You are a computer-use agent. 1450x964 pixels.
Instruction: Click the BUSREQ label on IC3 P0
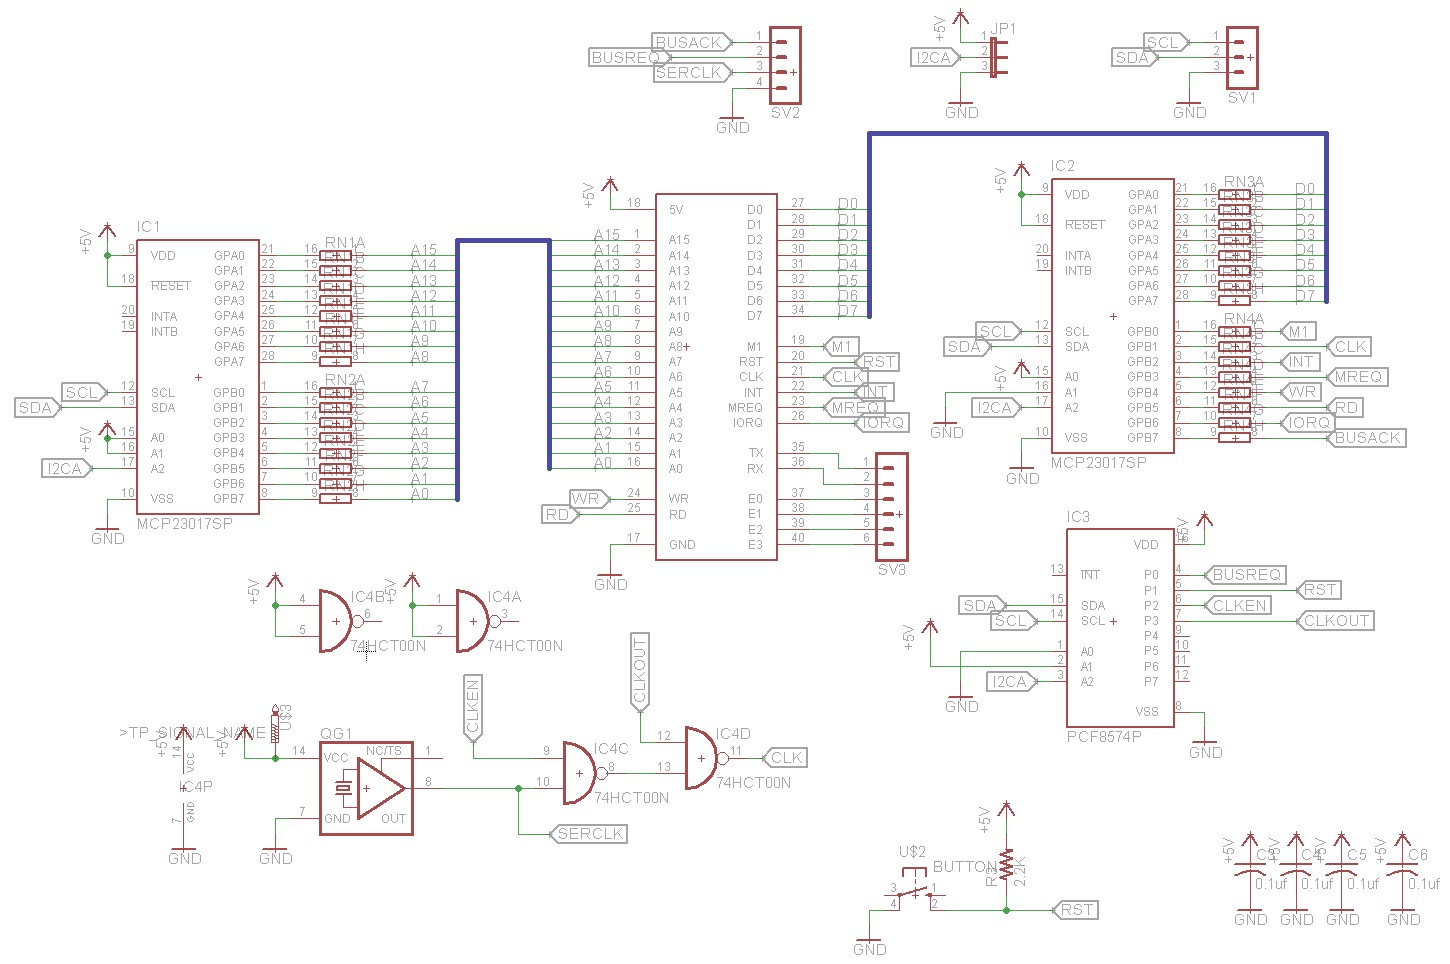click(1243, 574)
